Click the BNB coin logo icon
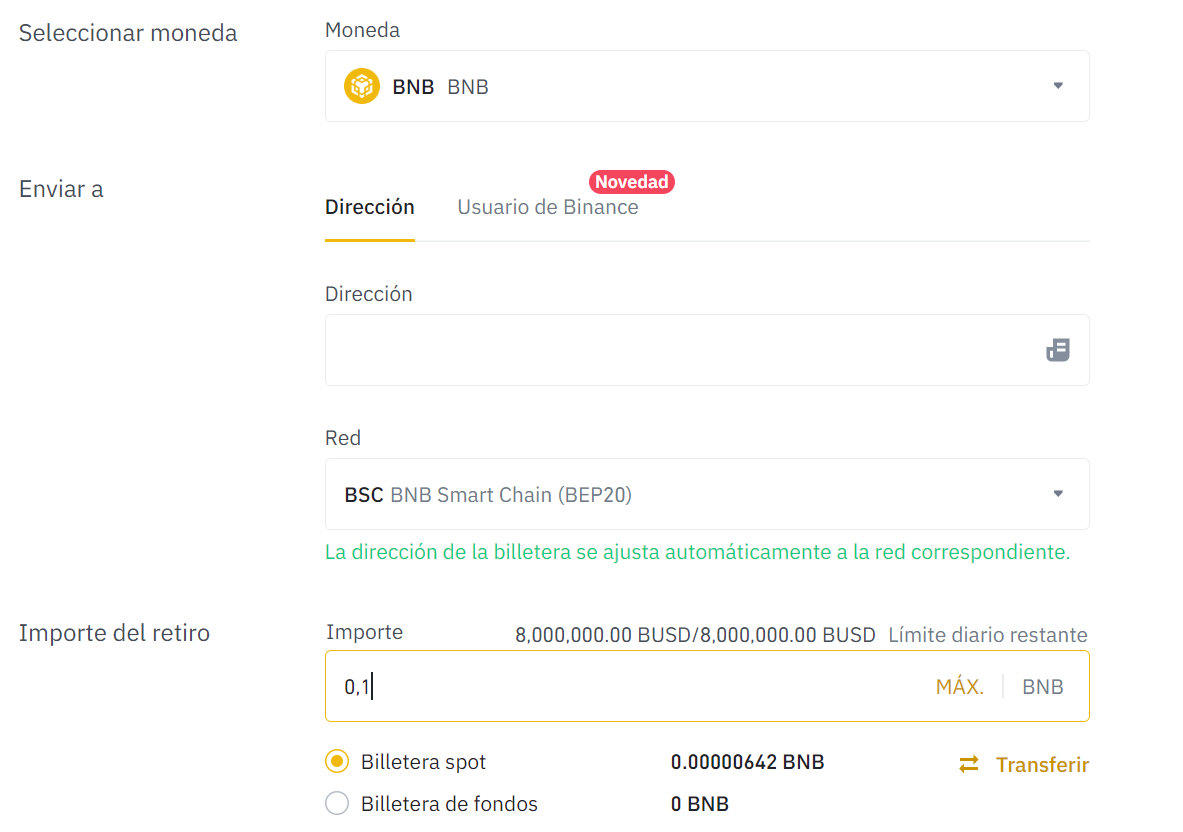 [361, 86]
